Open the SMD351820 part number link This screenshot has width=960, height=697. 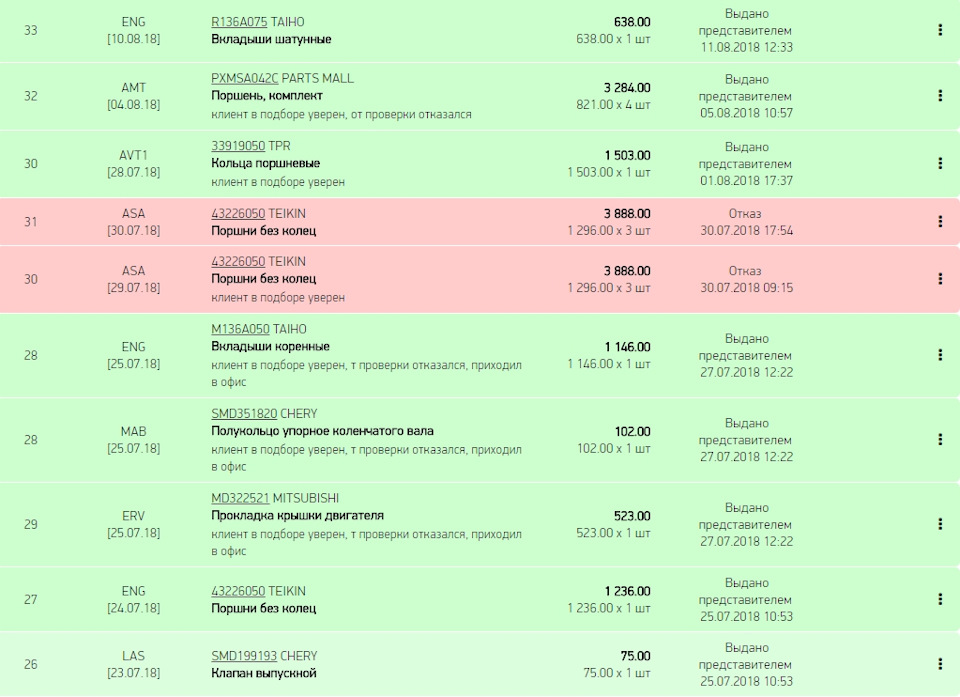pyautogui.click(x=243, y=414)
